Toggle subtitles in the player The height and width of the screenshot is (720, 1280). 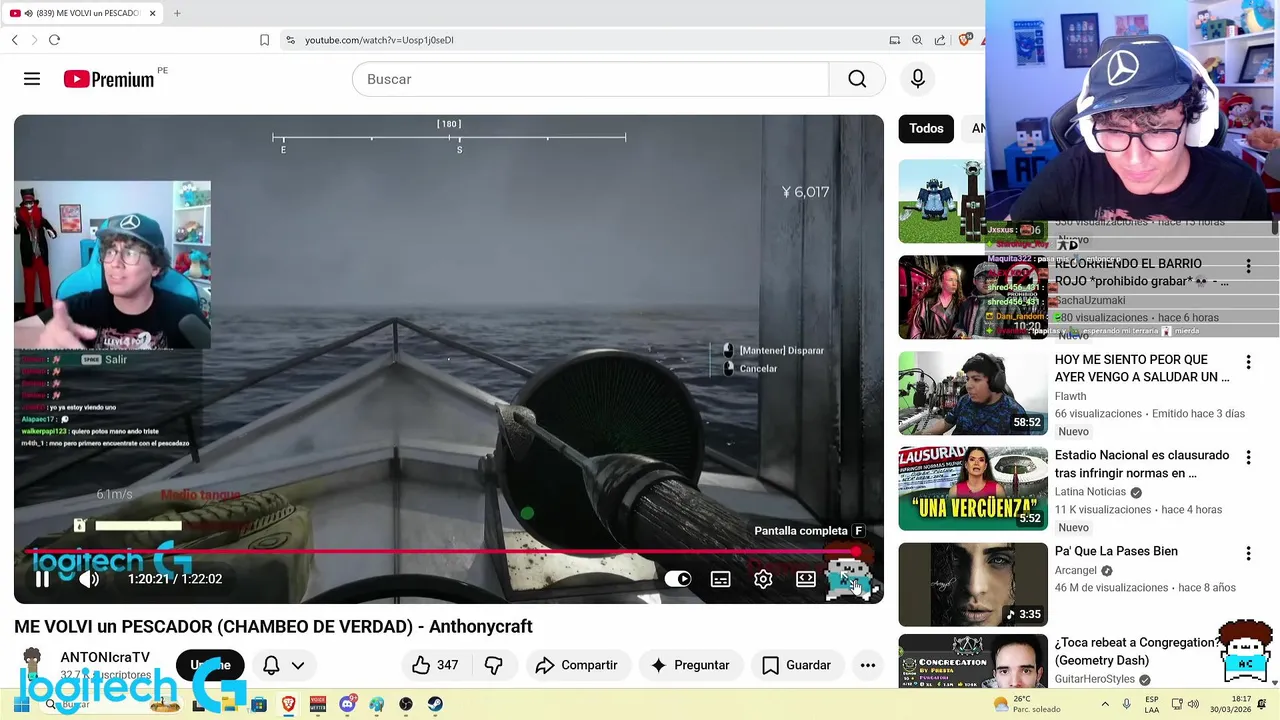pos(720,579)
